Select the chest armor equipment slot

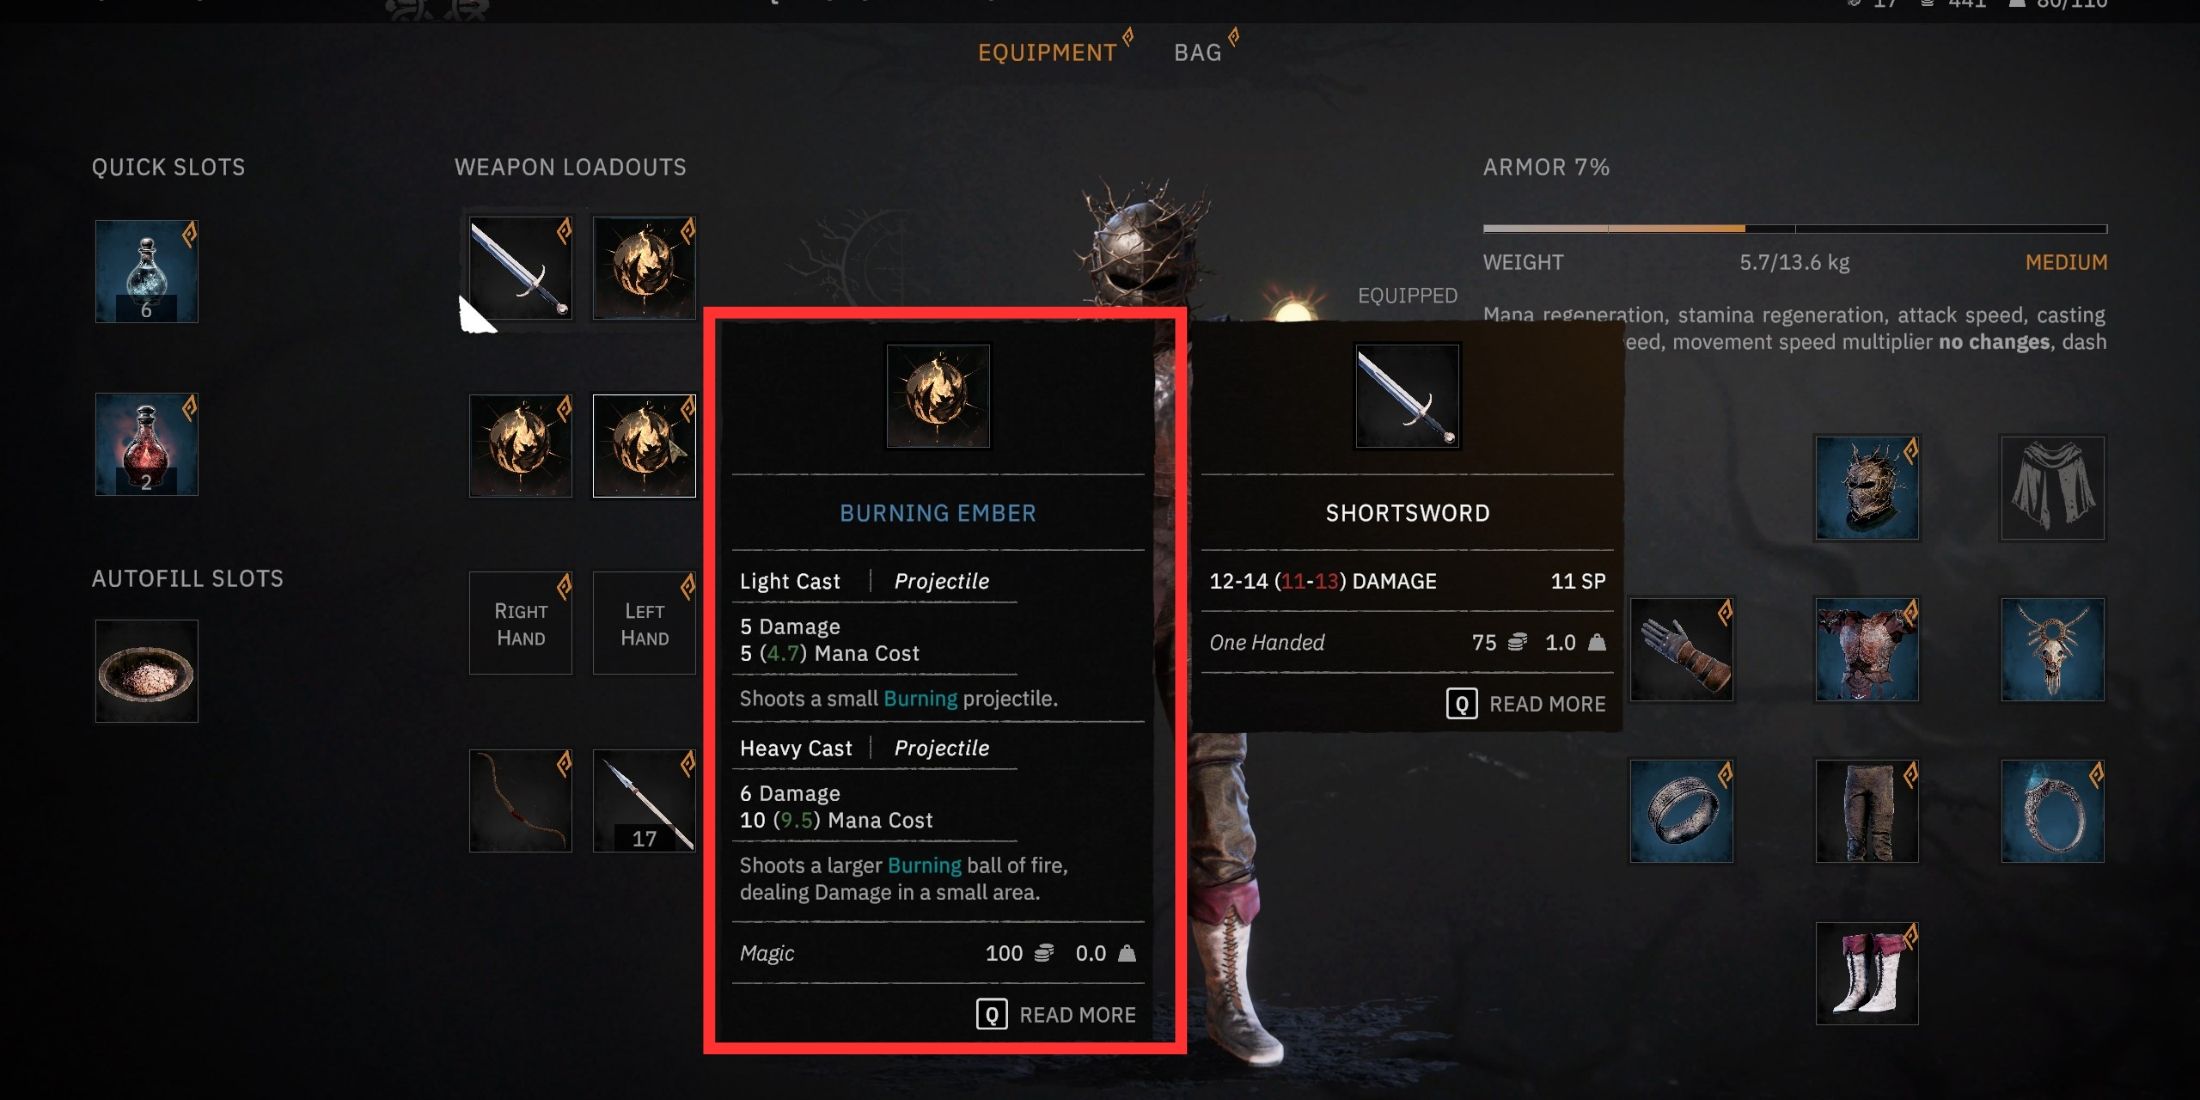[x=1867, y=650]
